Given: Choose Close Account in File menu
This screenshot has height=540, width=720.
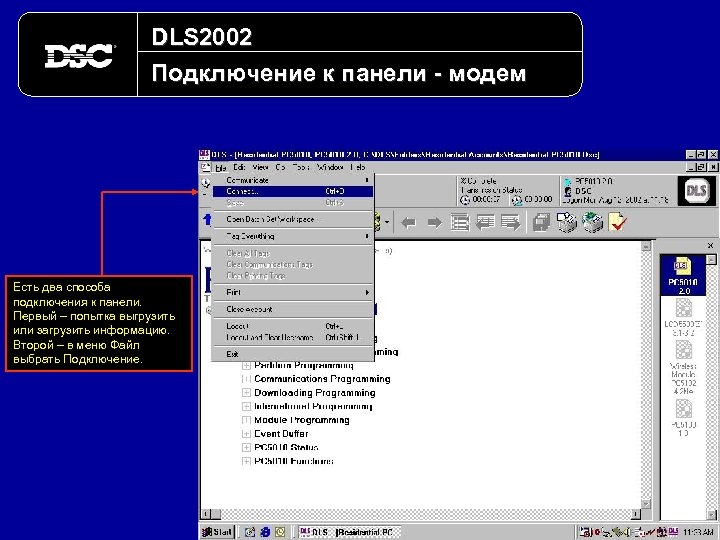Looking at the screenshot, I should coord(293,309).
